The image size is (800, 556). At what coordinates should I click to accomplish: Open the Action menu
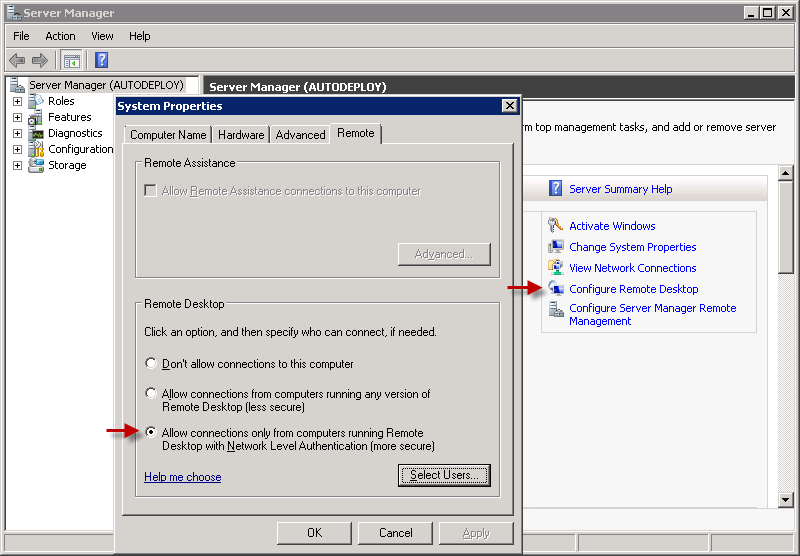pos(60,36)
